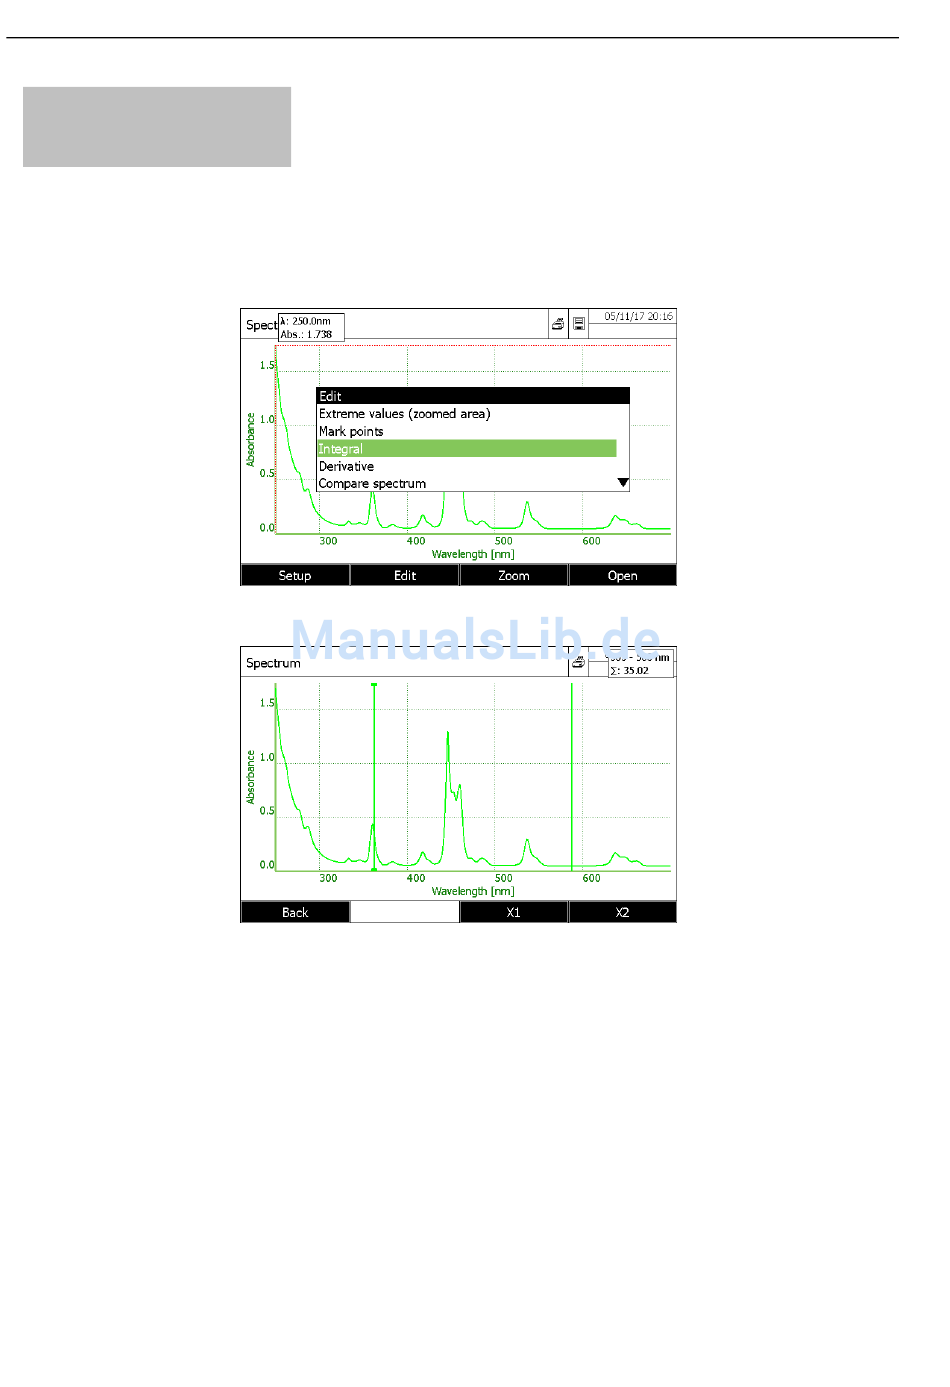The image size is (950, 1387).
Task: Click the integral result 'Σ: 35.02'
Action: [x=630, y=671]
